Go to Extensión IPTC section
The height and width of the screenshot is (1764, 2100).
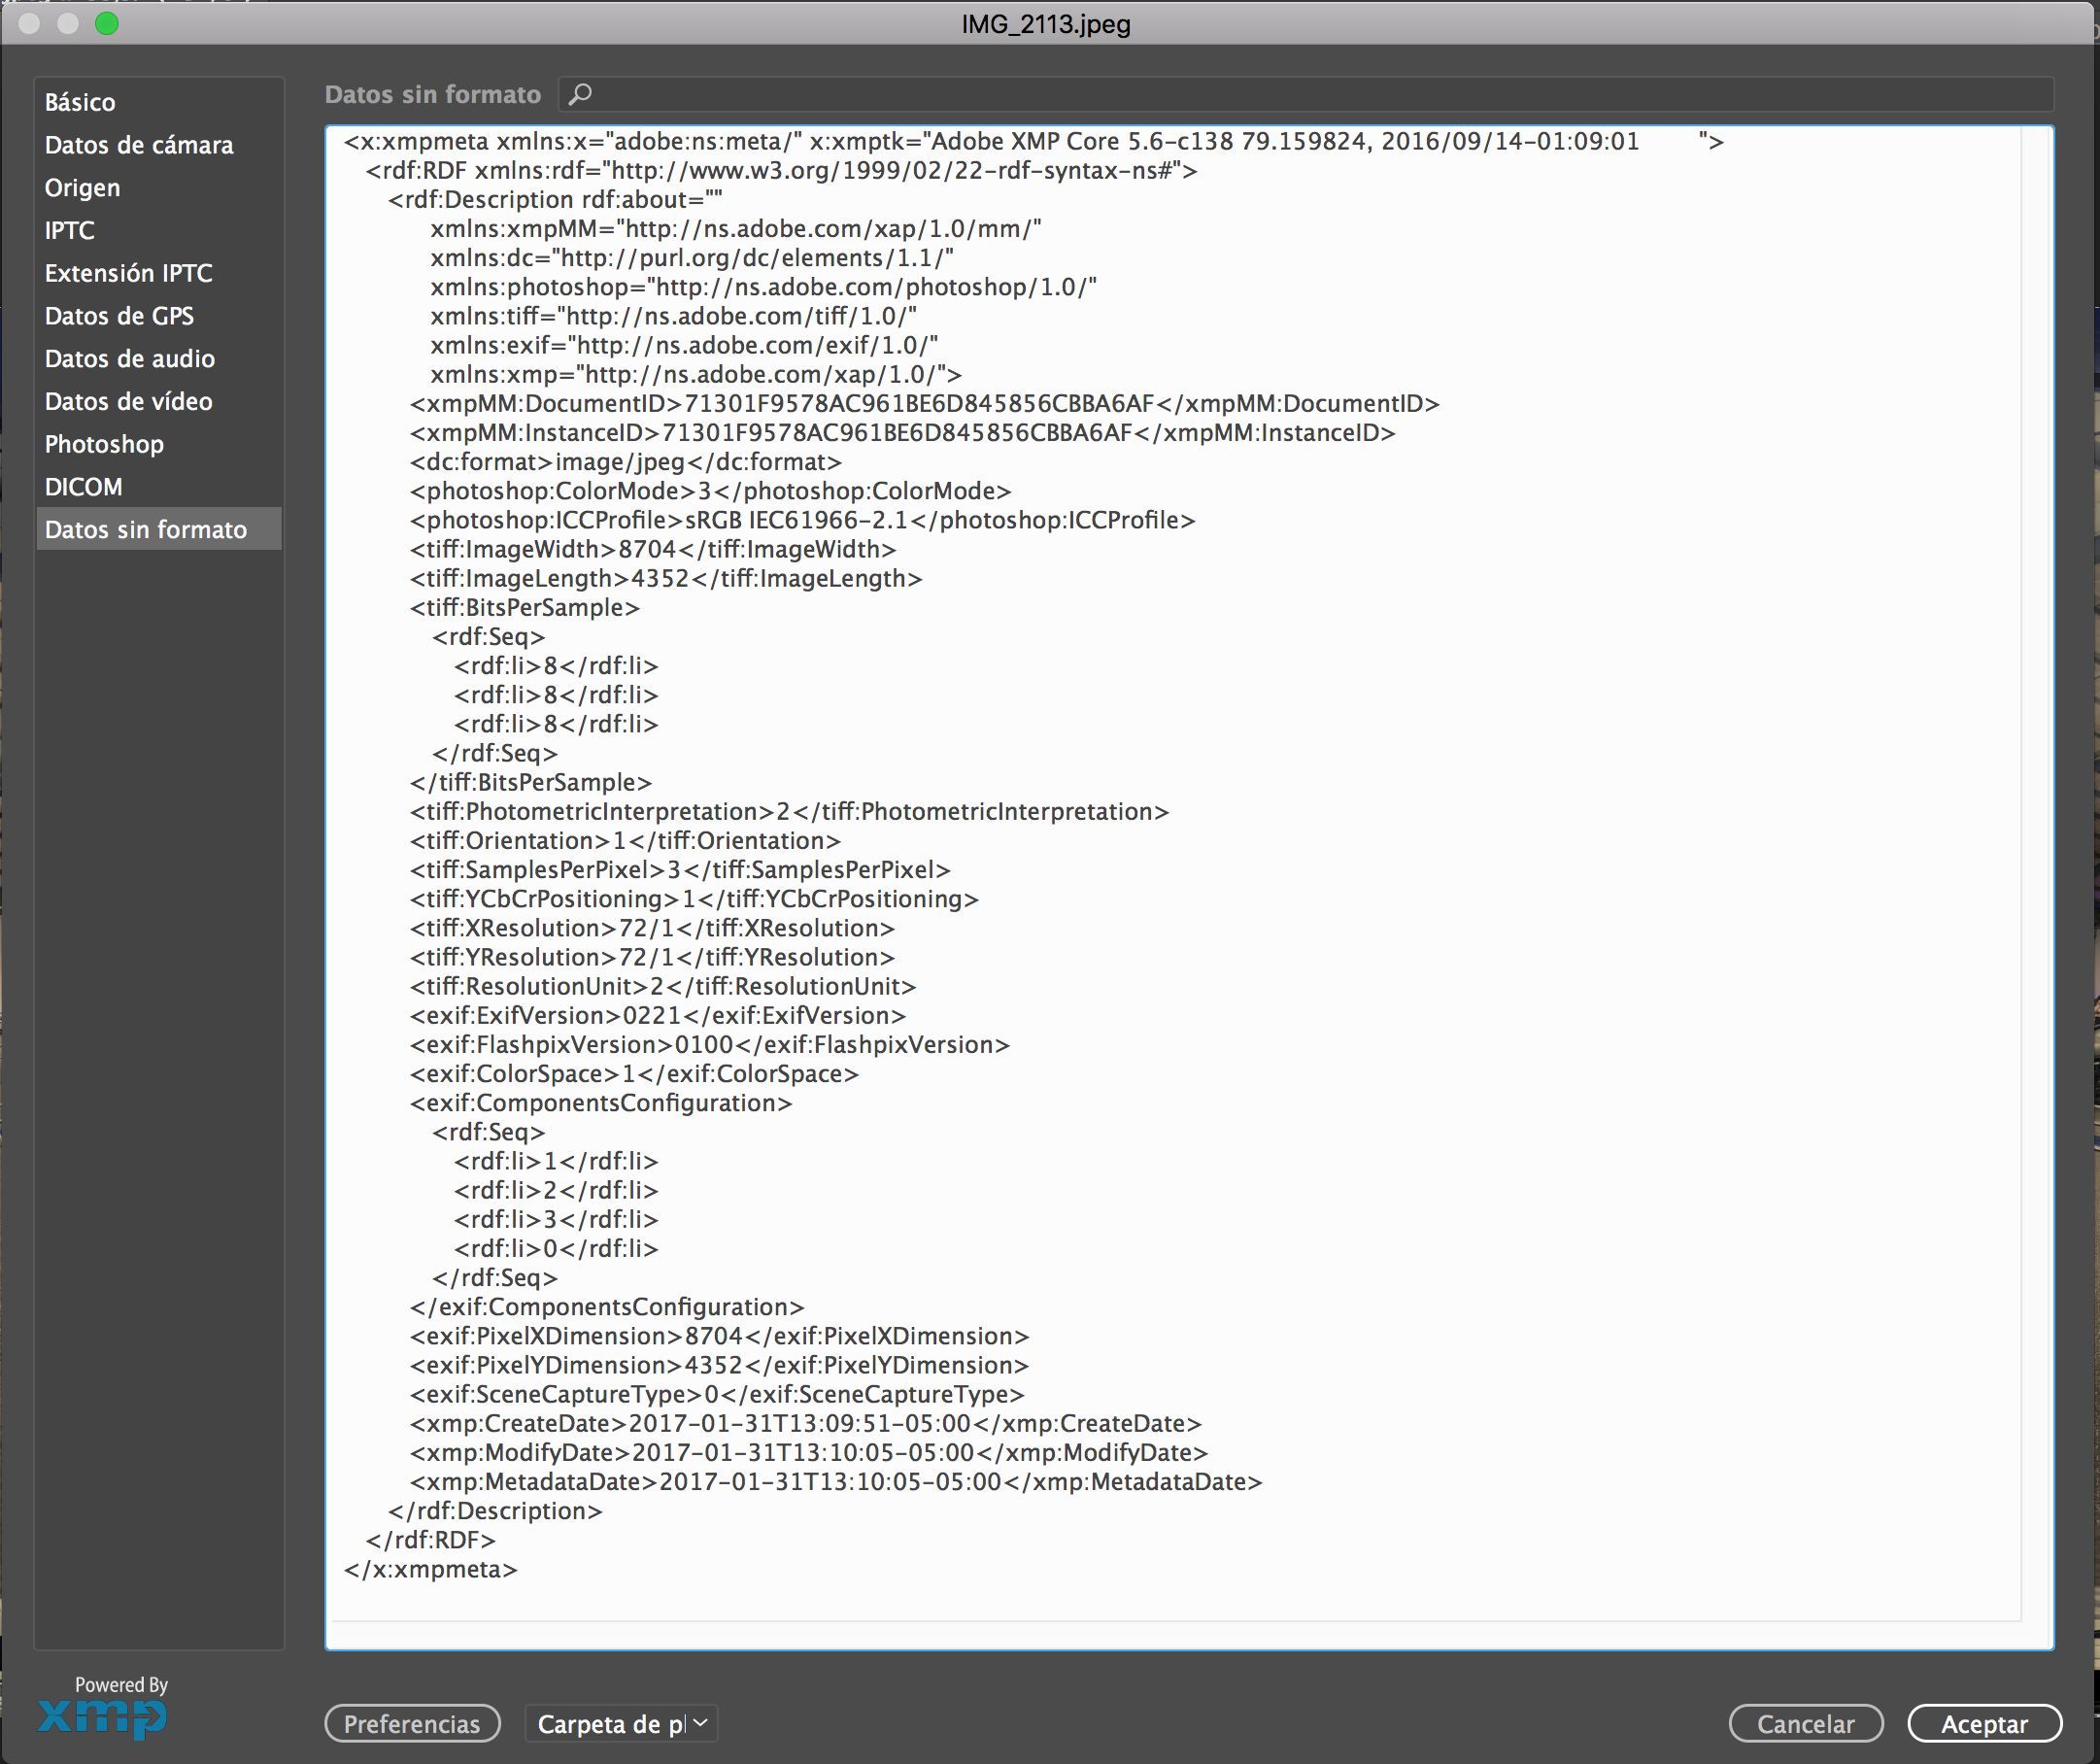(128, 273)
